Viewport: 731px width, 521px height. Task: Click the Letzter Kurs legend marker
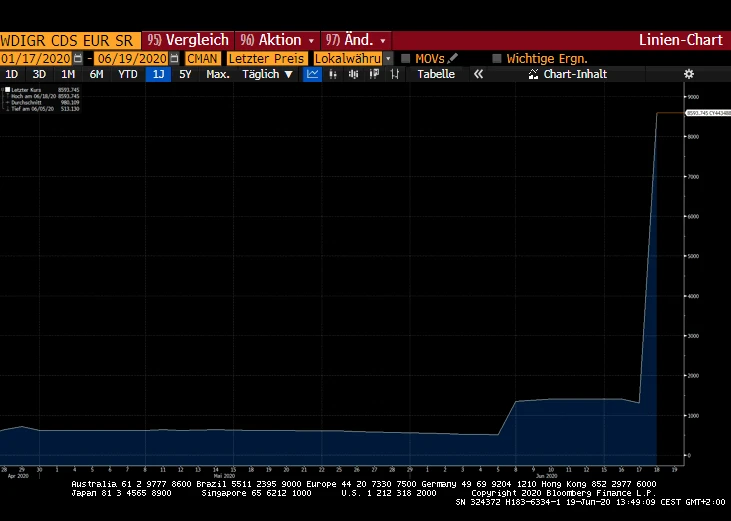pyautogui.click(x=7, y=90)
